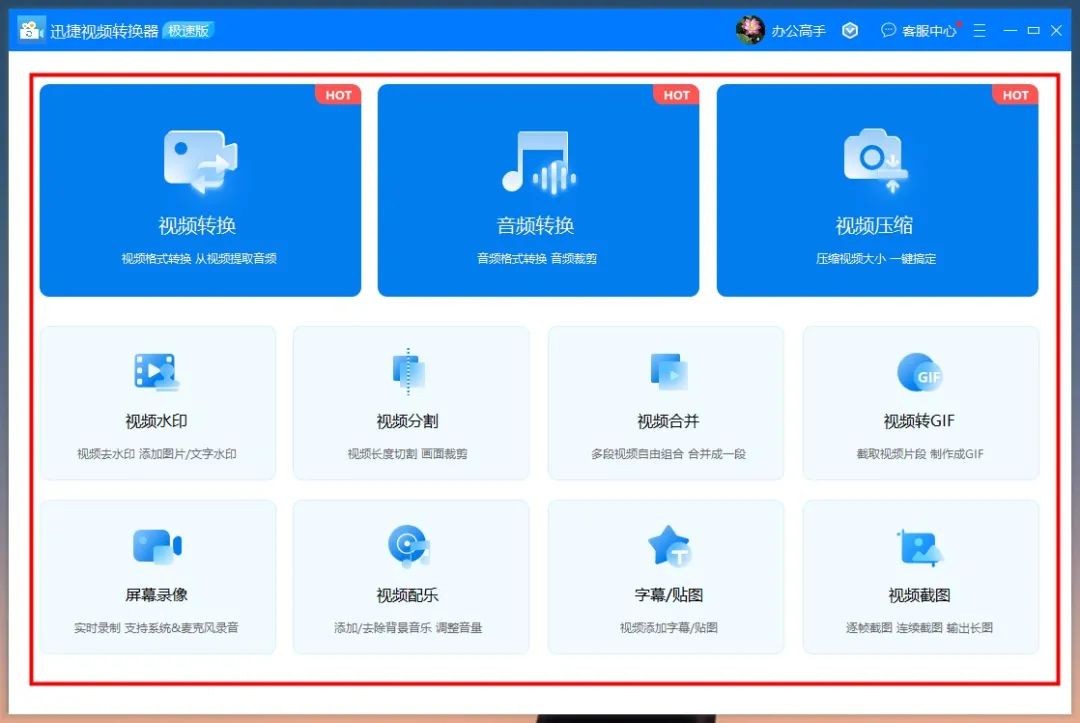This screenshot has height=723, width=1080.
Task: Click text '截取视频片段 制作成GIF'
Action: click(x=920, y=454)
